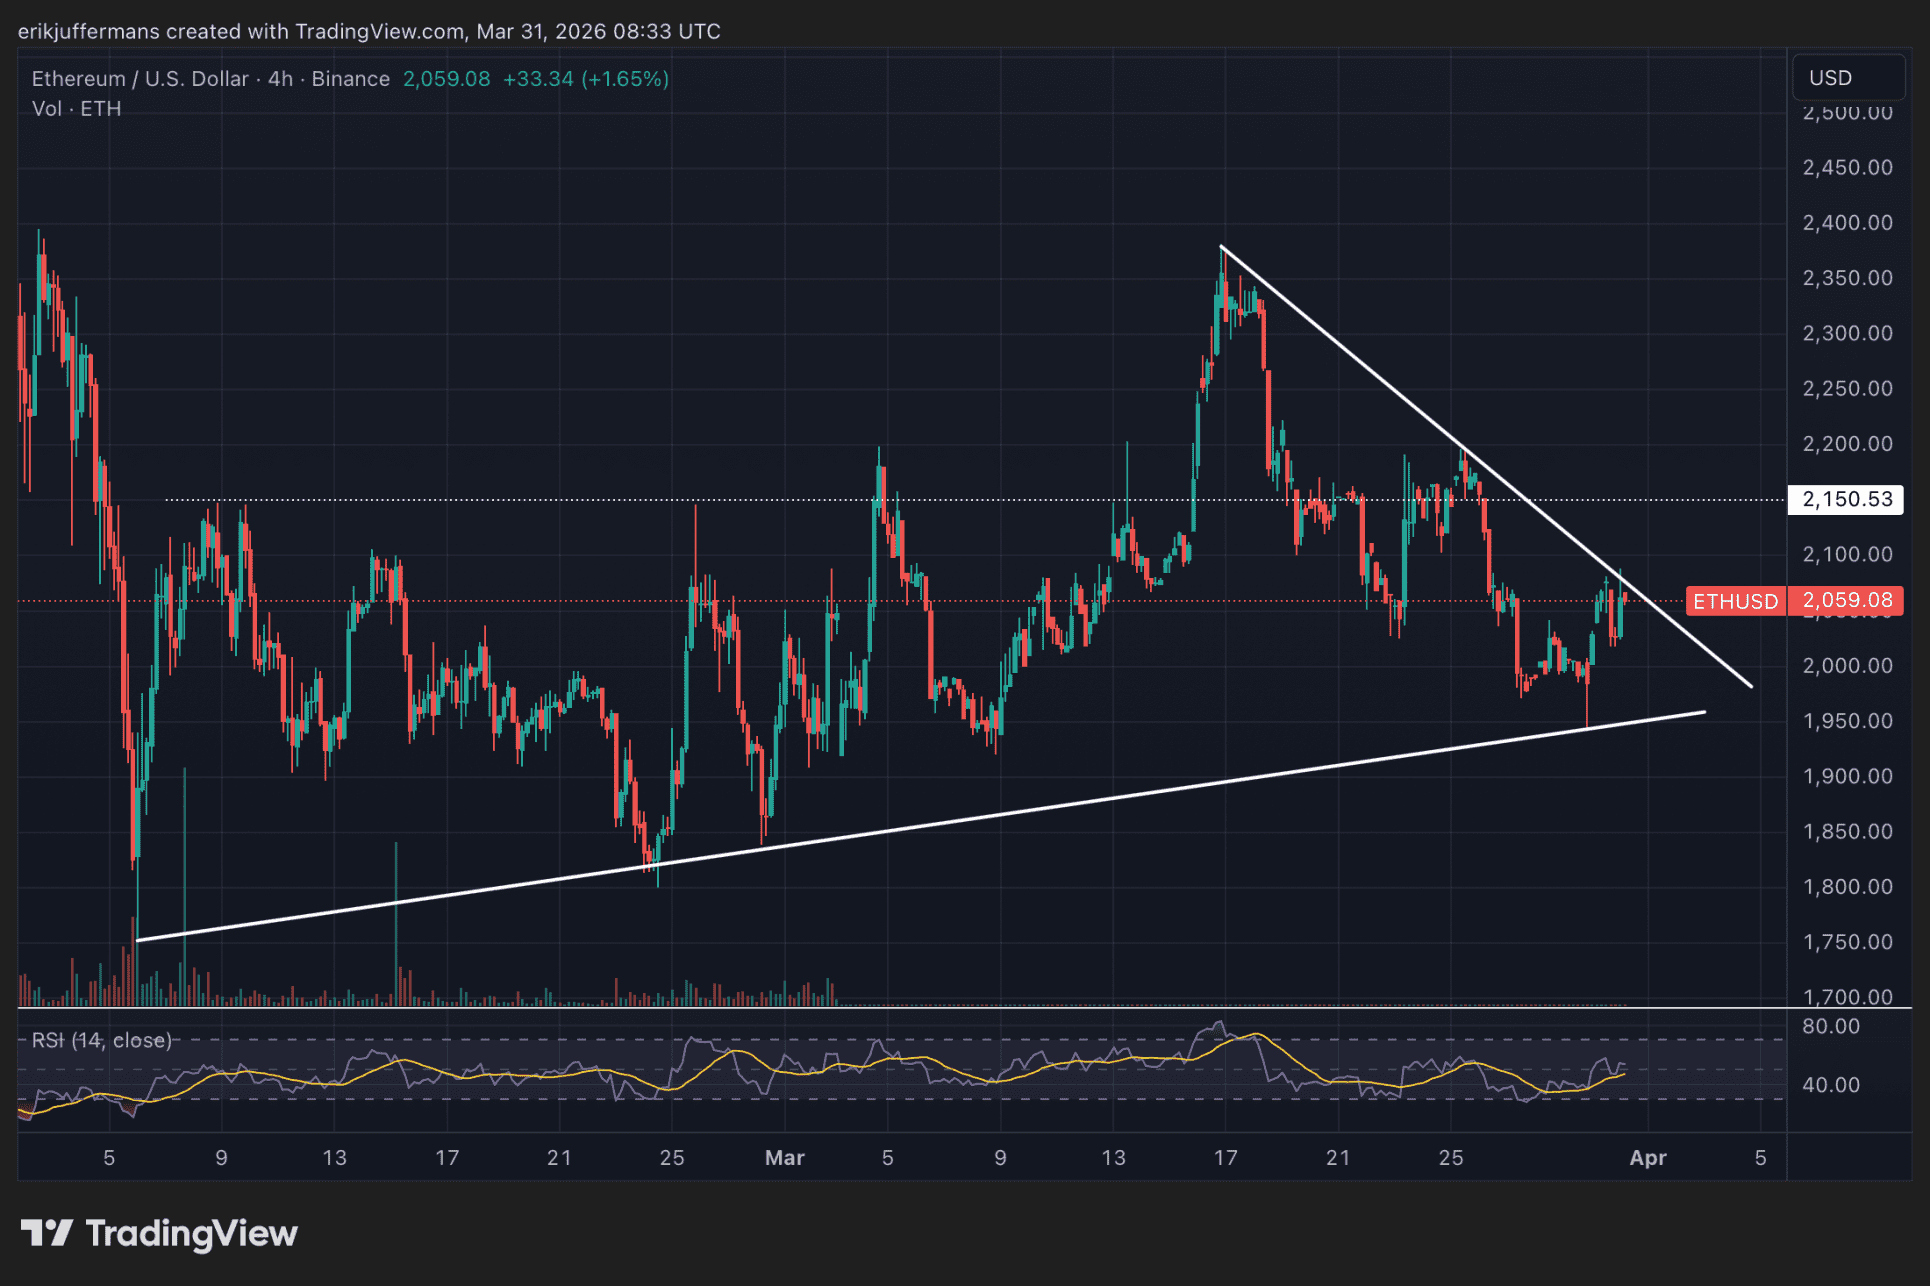
Task: Click the ETHUSD red price tag
Action: coord(1735,601)
